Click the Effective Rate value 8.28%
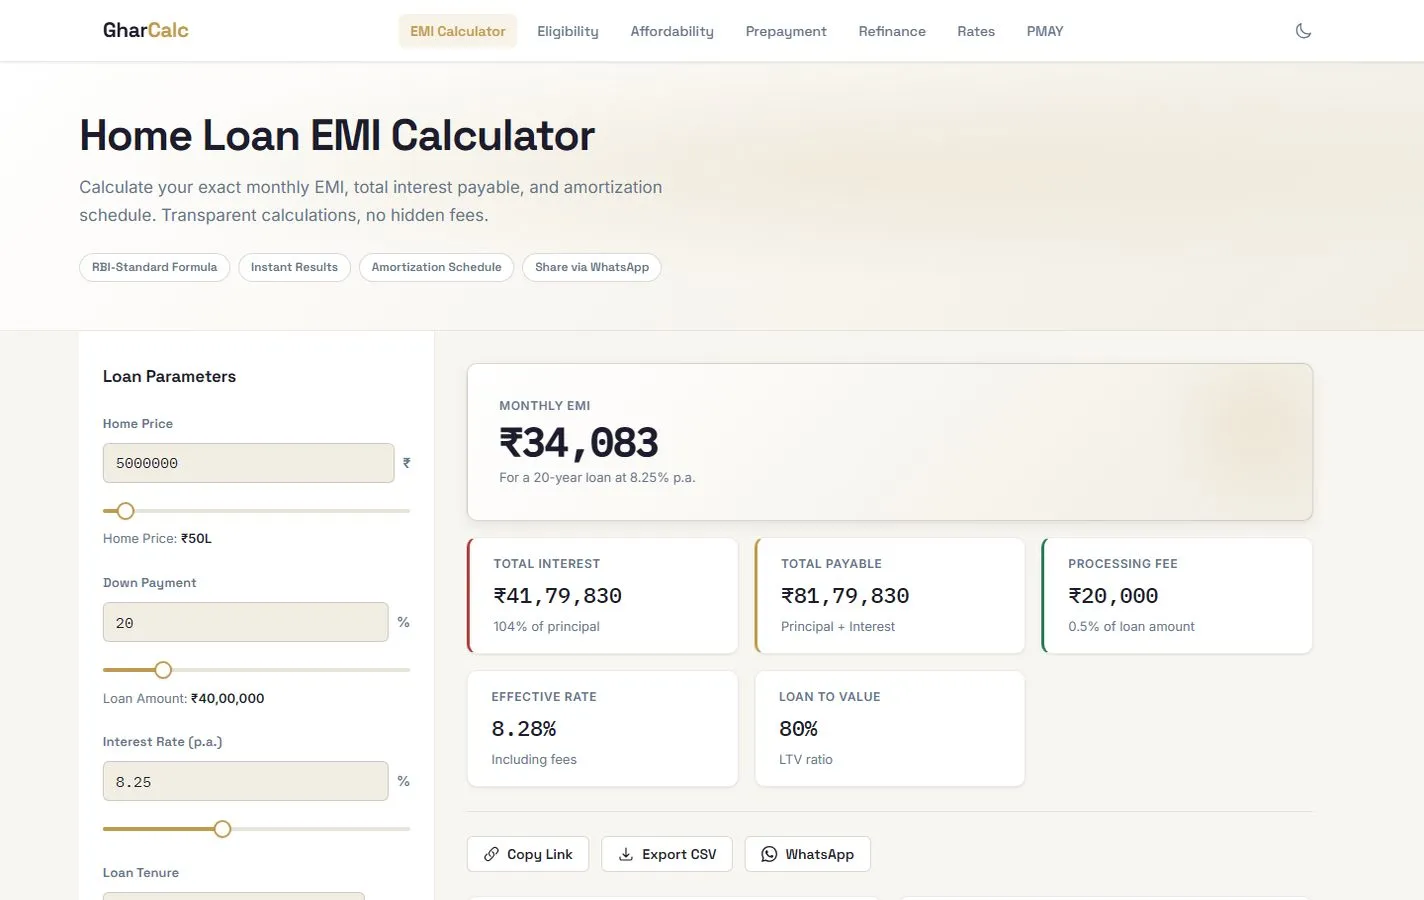Screen dimensions: 1424x900 tap(524, 729)
